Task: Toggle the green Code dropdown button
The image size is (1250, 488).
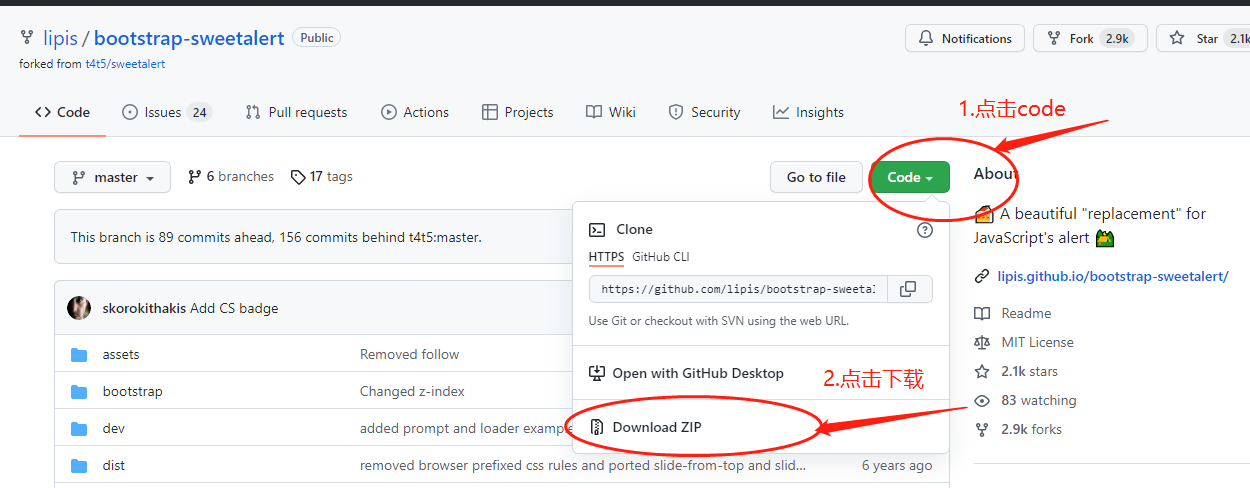Action: [910, 177]
